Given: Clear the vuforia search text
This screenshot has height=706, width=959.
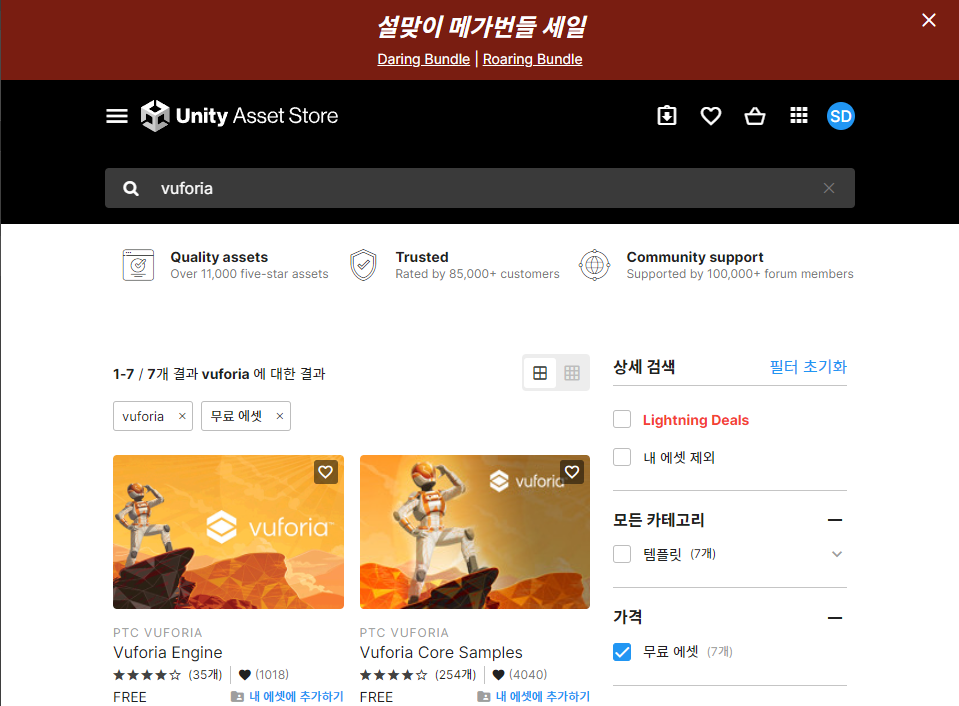Looking at the screenshot, I should pos(829,188).
